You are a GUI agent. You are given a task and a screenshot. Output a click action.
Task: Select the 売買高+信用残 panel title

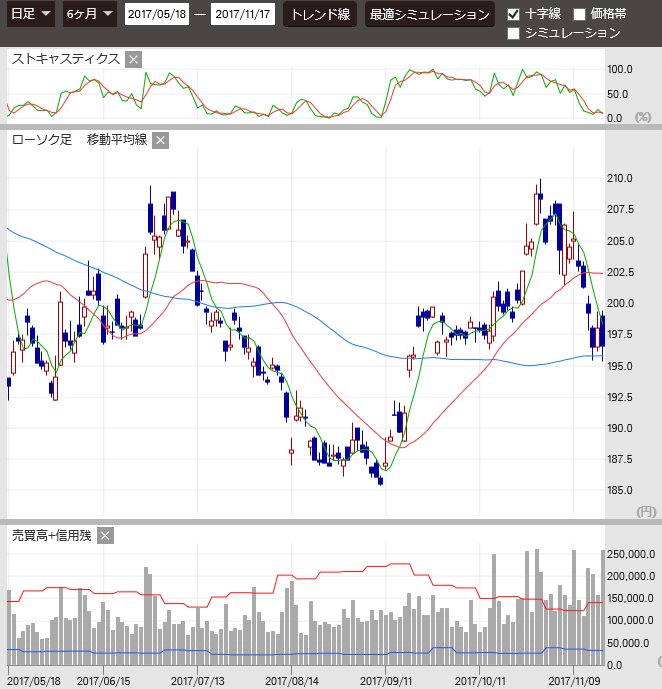click(x=51, y=536)
